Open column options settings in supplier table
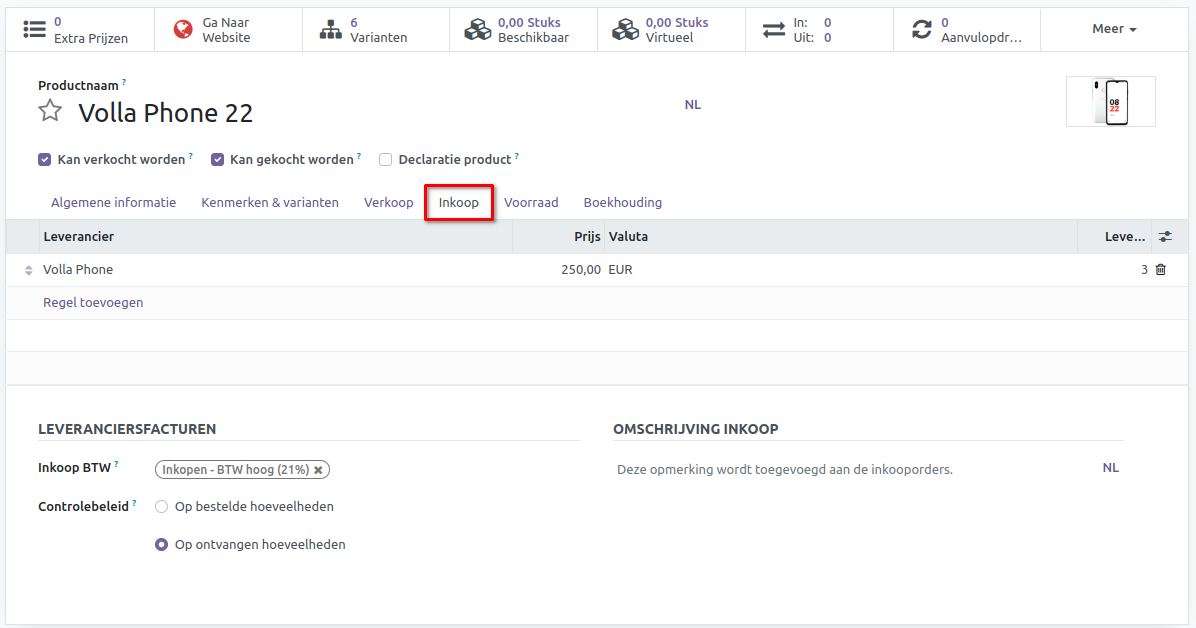 click(1165, 237)
